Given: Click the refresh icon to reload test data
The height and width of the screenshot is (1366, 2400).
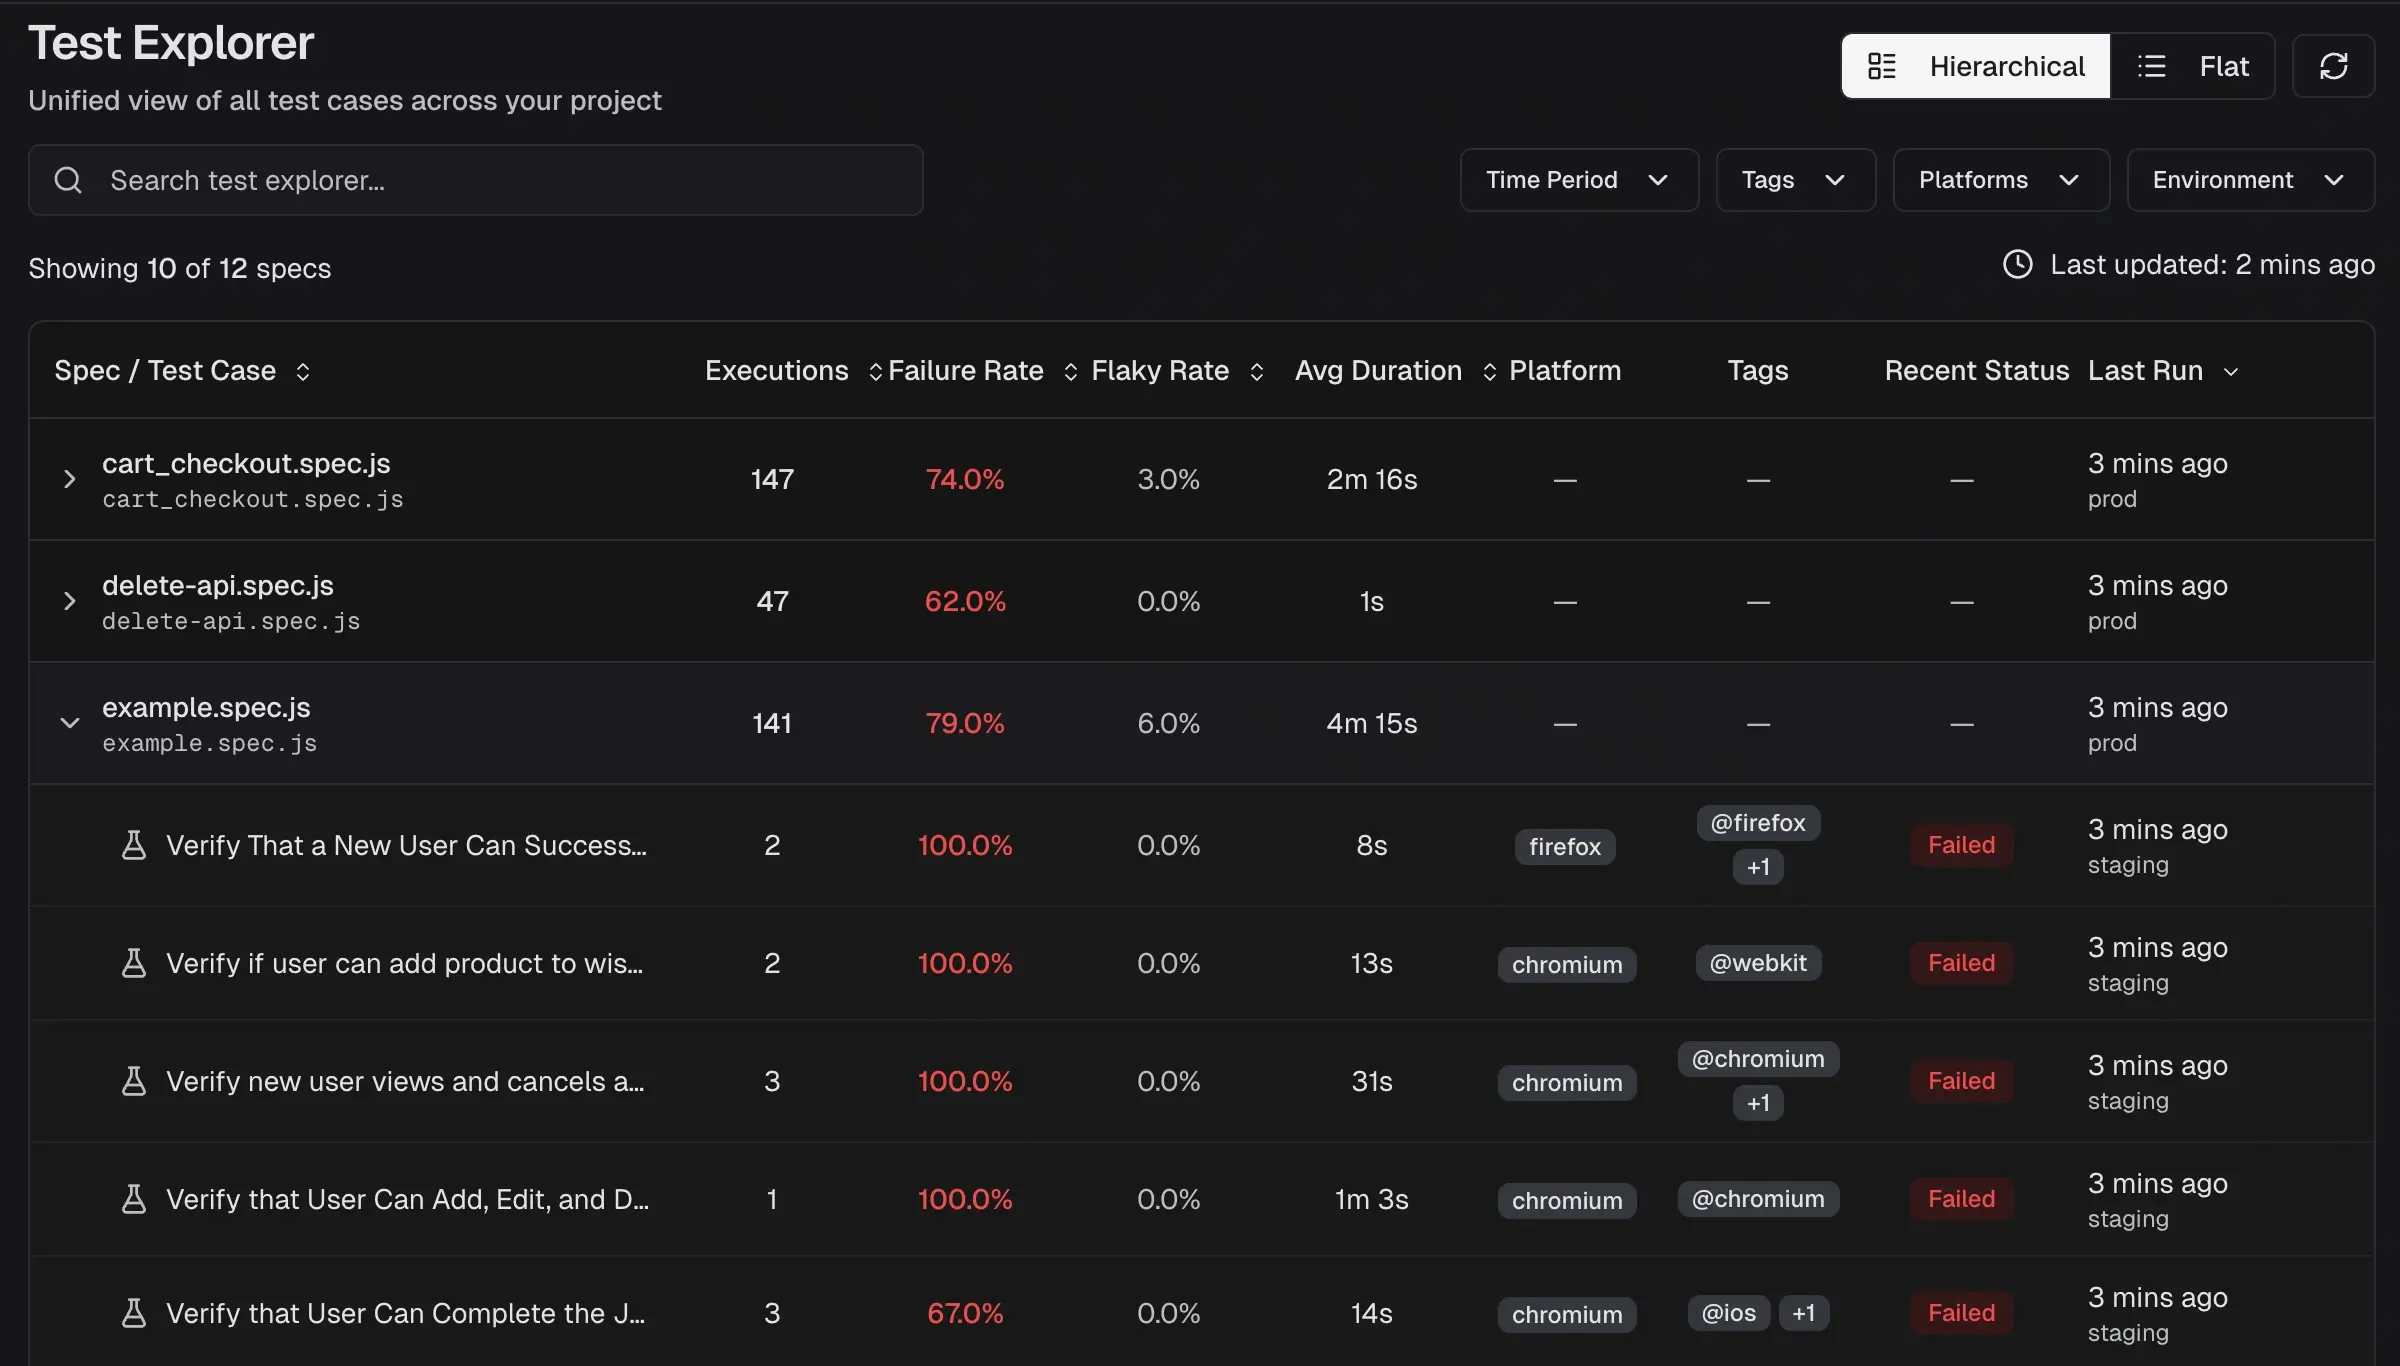Looking at the screenshot, I should [x=2333, y=66].
